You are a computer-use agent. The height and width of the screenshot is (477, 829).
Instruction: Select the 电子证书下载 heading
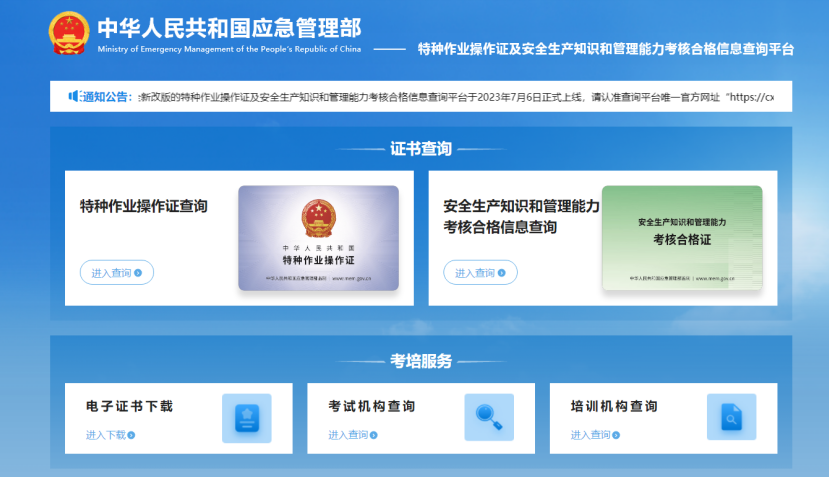(x=129, y=406)
